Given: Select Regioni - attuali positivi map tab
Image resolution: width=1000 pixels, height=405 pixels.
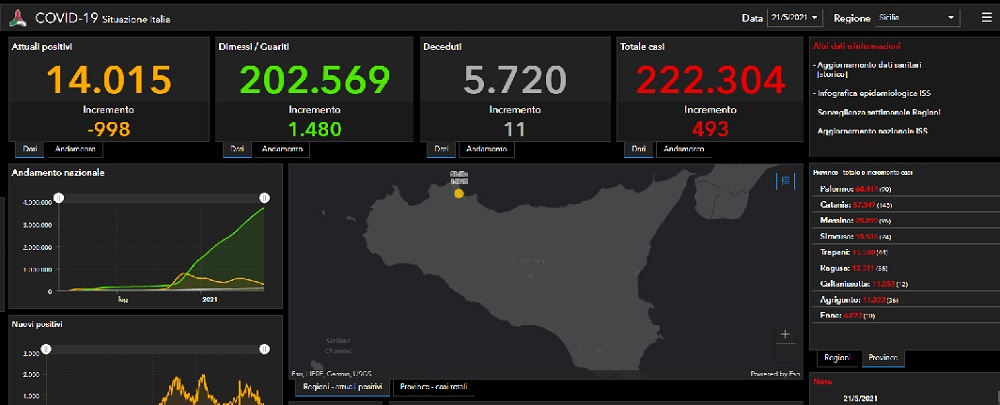Looking at the screenshot, I should pyautogui.click(x=341, y=387).
